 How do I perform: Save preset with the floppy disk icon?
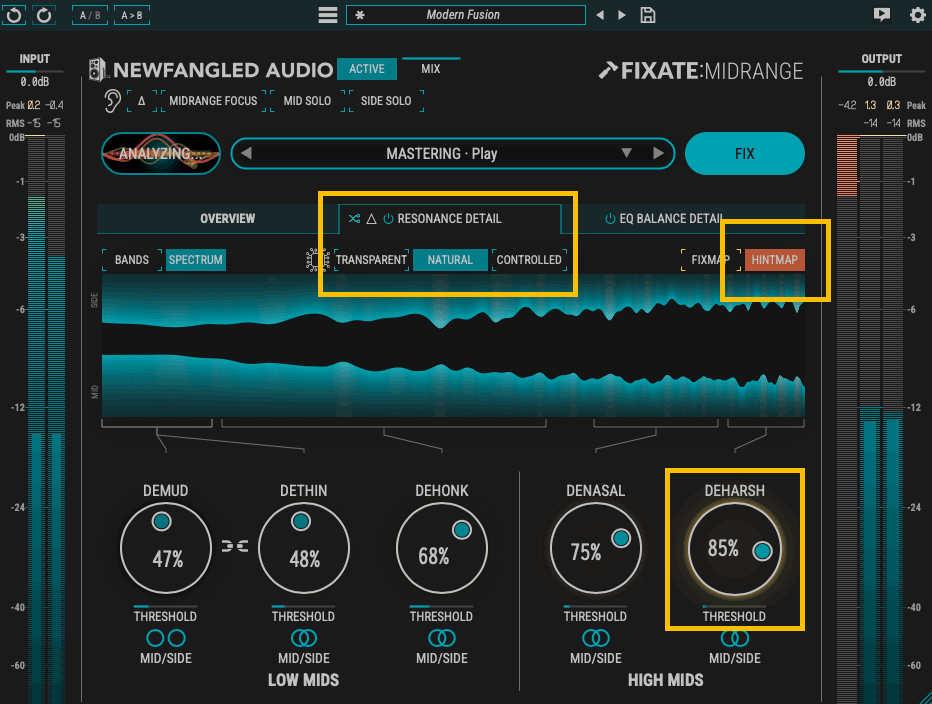click(x=648, y=15)
